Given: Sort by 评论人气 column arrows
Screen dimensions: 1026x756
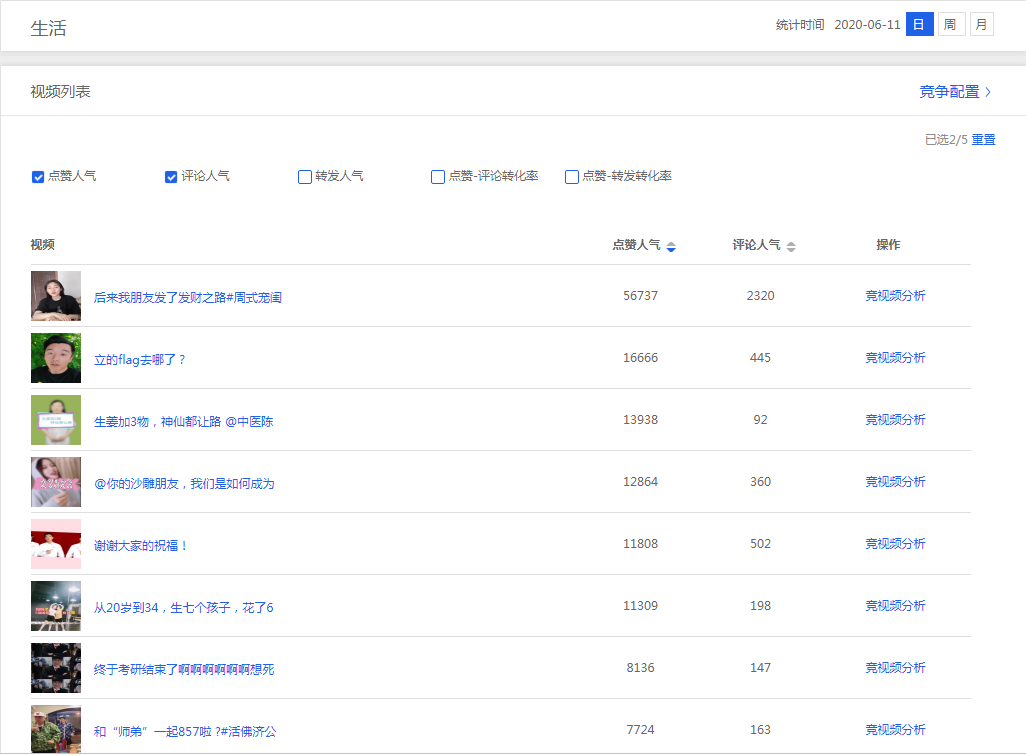Looking at the screenshot, I should click(791, 247).
